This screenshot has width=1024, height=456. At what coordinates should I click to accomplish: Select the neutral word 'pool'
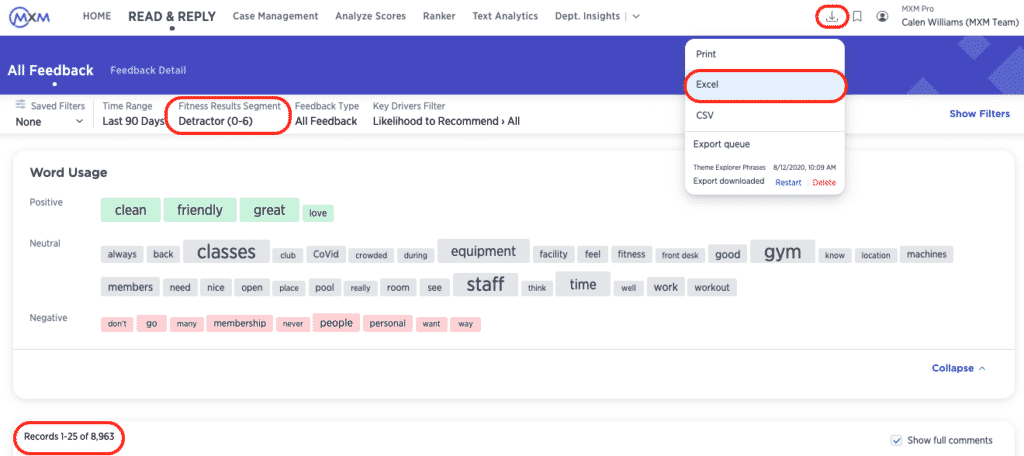[325, 287]
